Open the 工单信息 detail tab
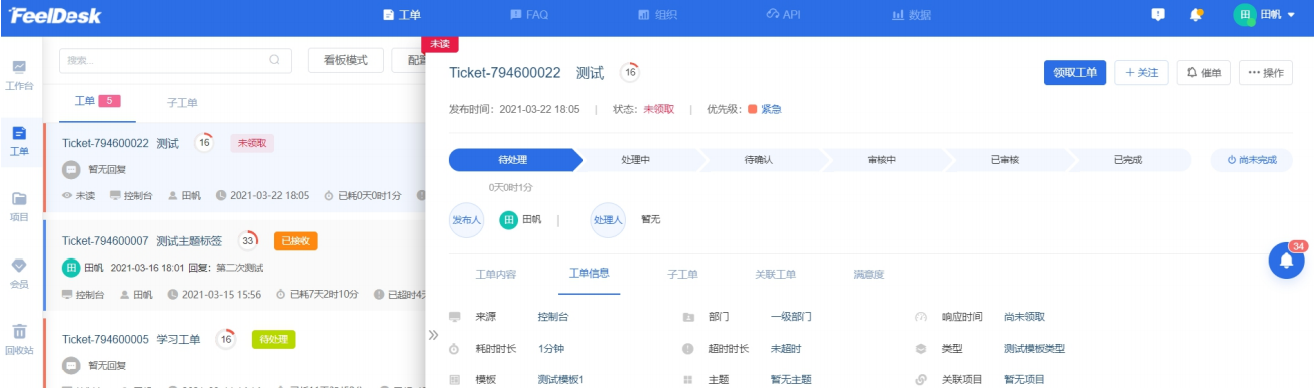Screen dimensions: 1314x392 click(589, 274)
